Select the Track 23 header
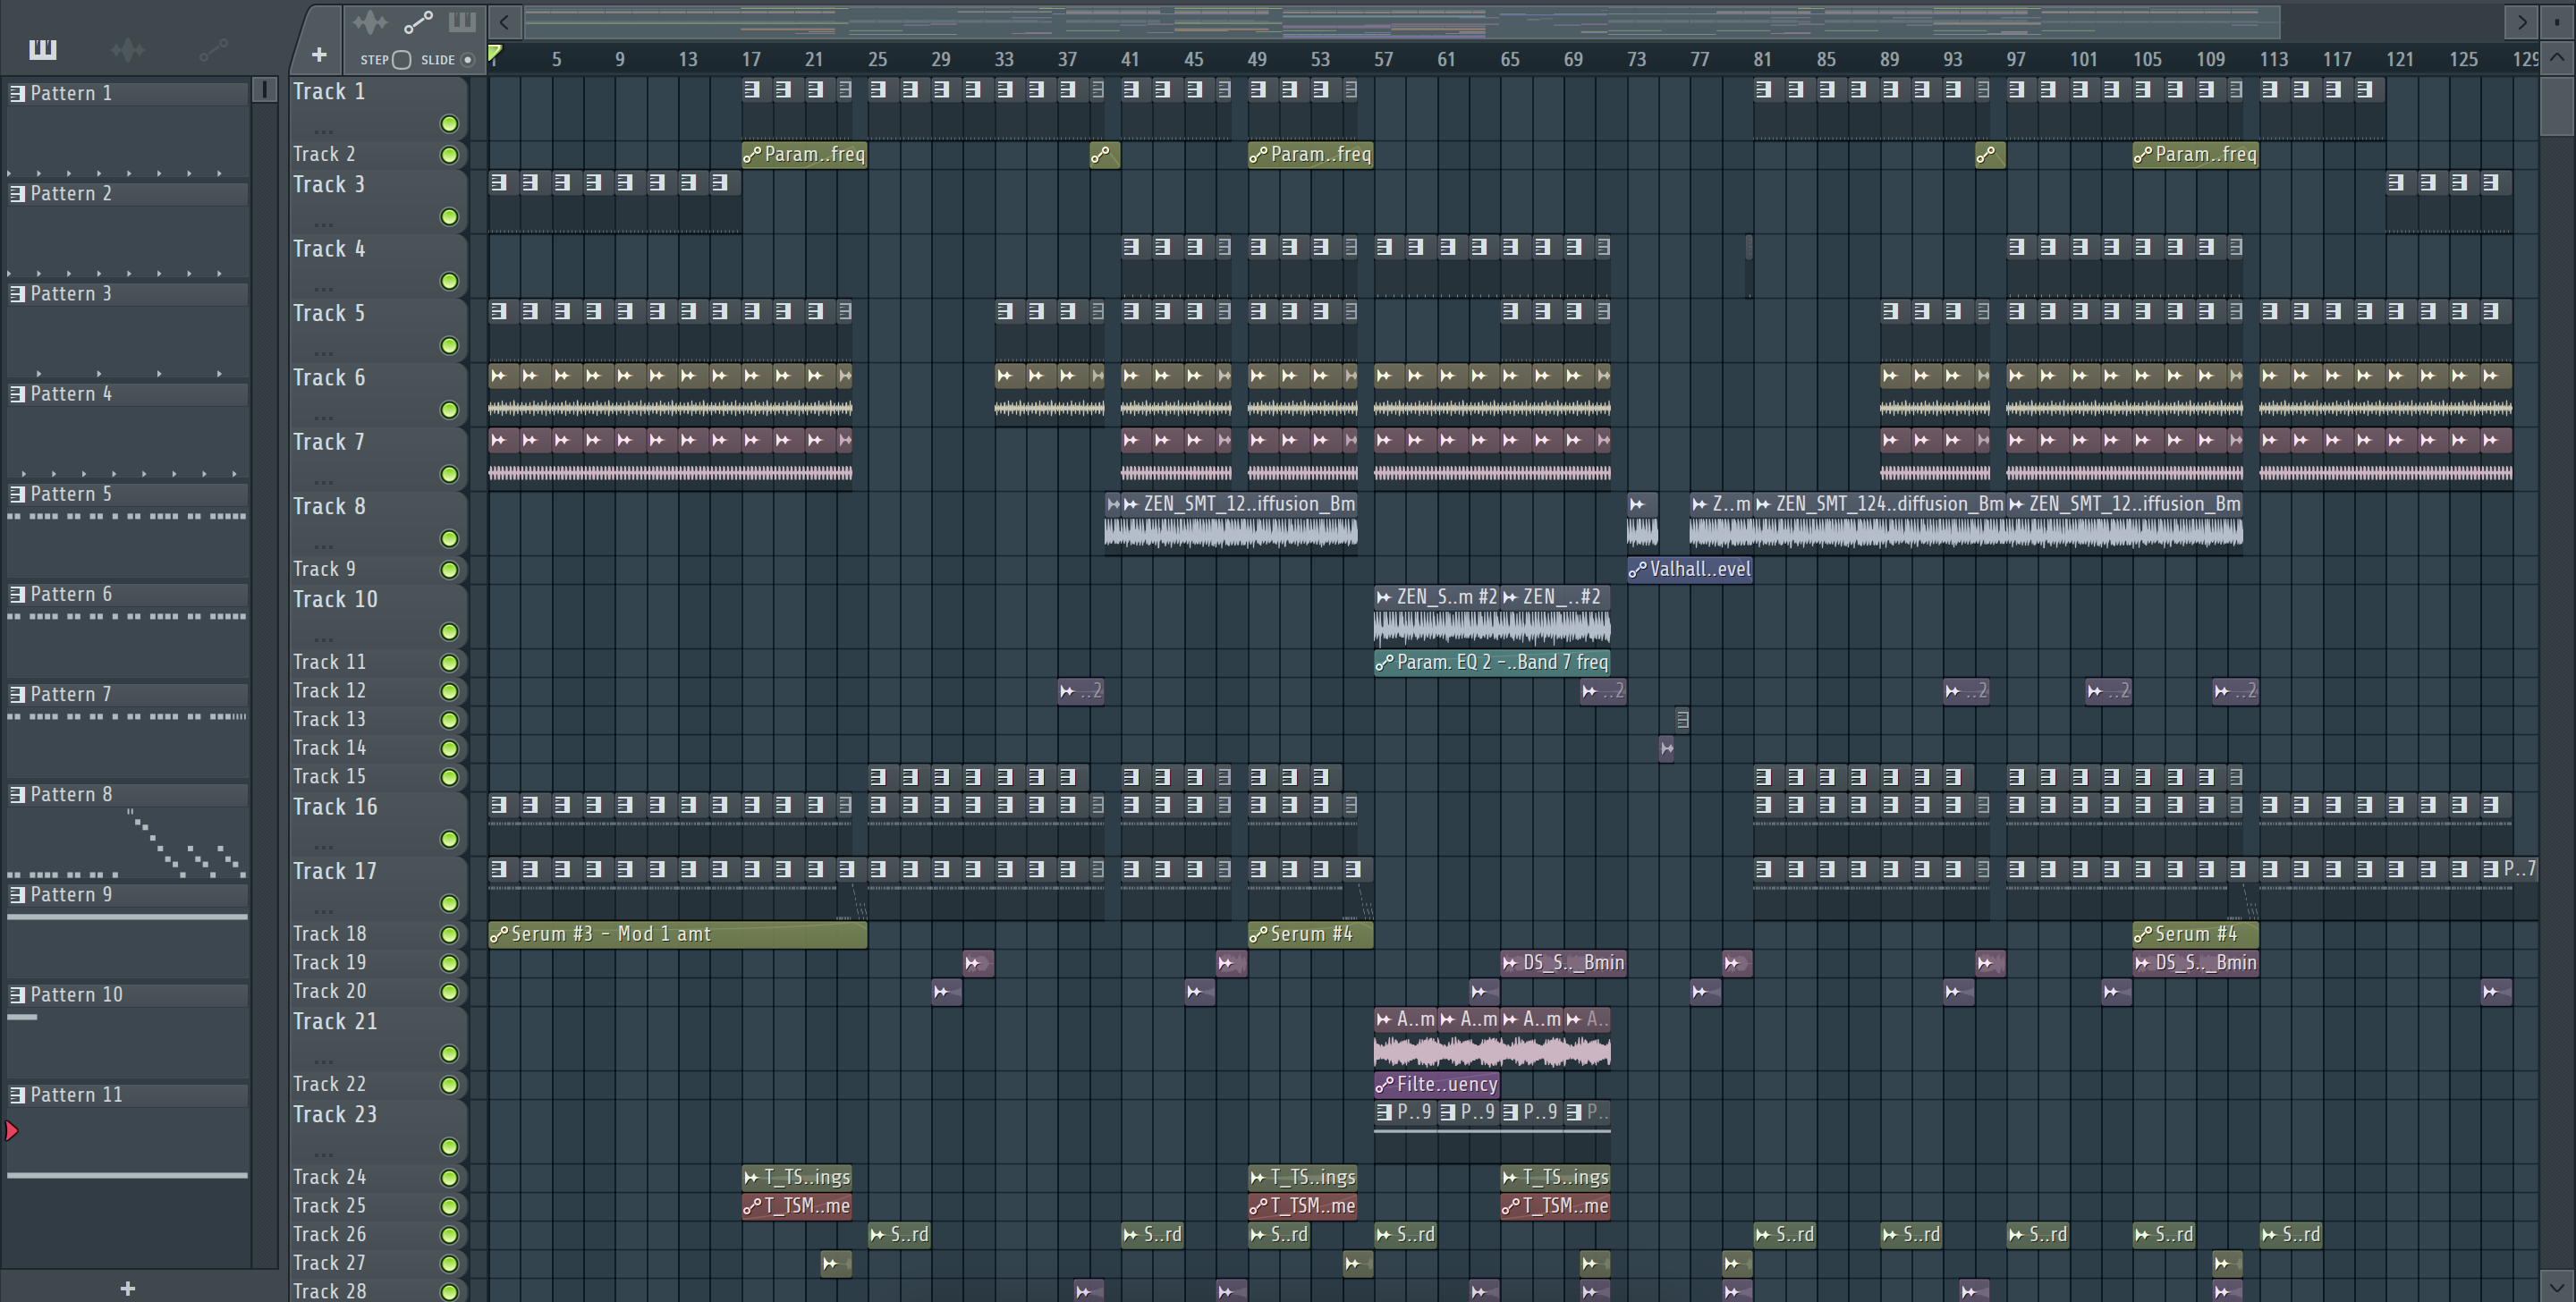 [378, 1131]
